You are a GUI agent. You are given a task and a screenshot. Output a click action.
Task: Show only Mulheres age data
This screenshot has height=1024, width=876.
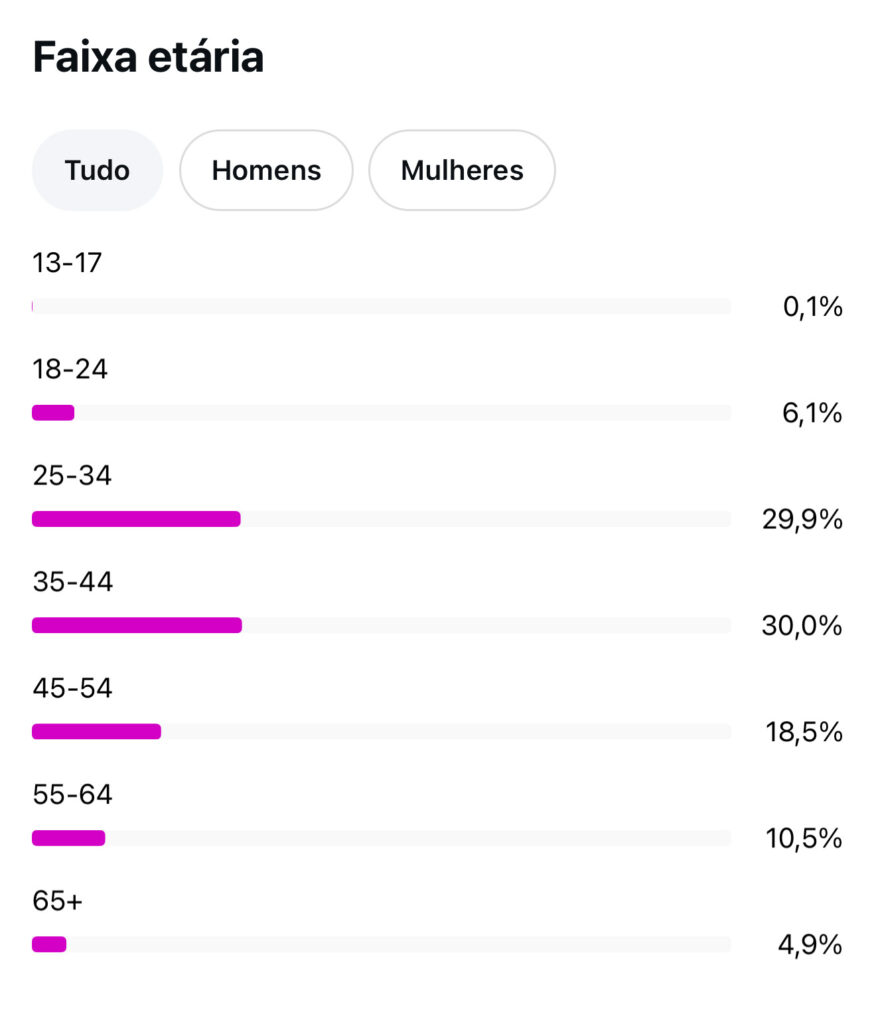coord(462,170)
